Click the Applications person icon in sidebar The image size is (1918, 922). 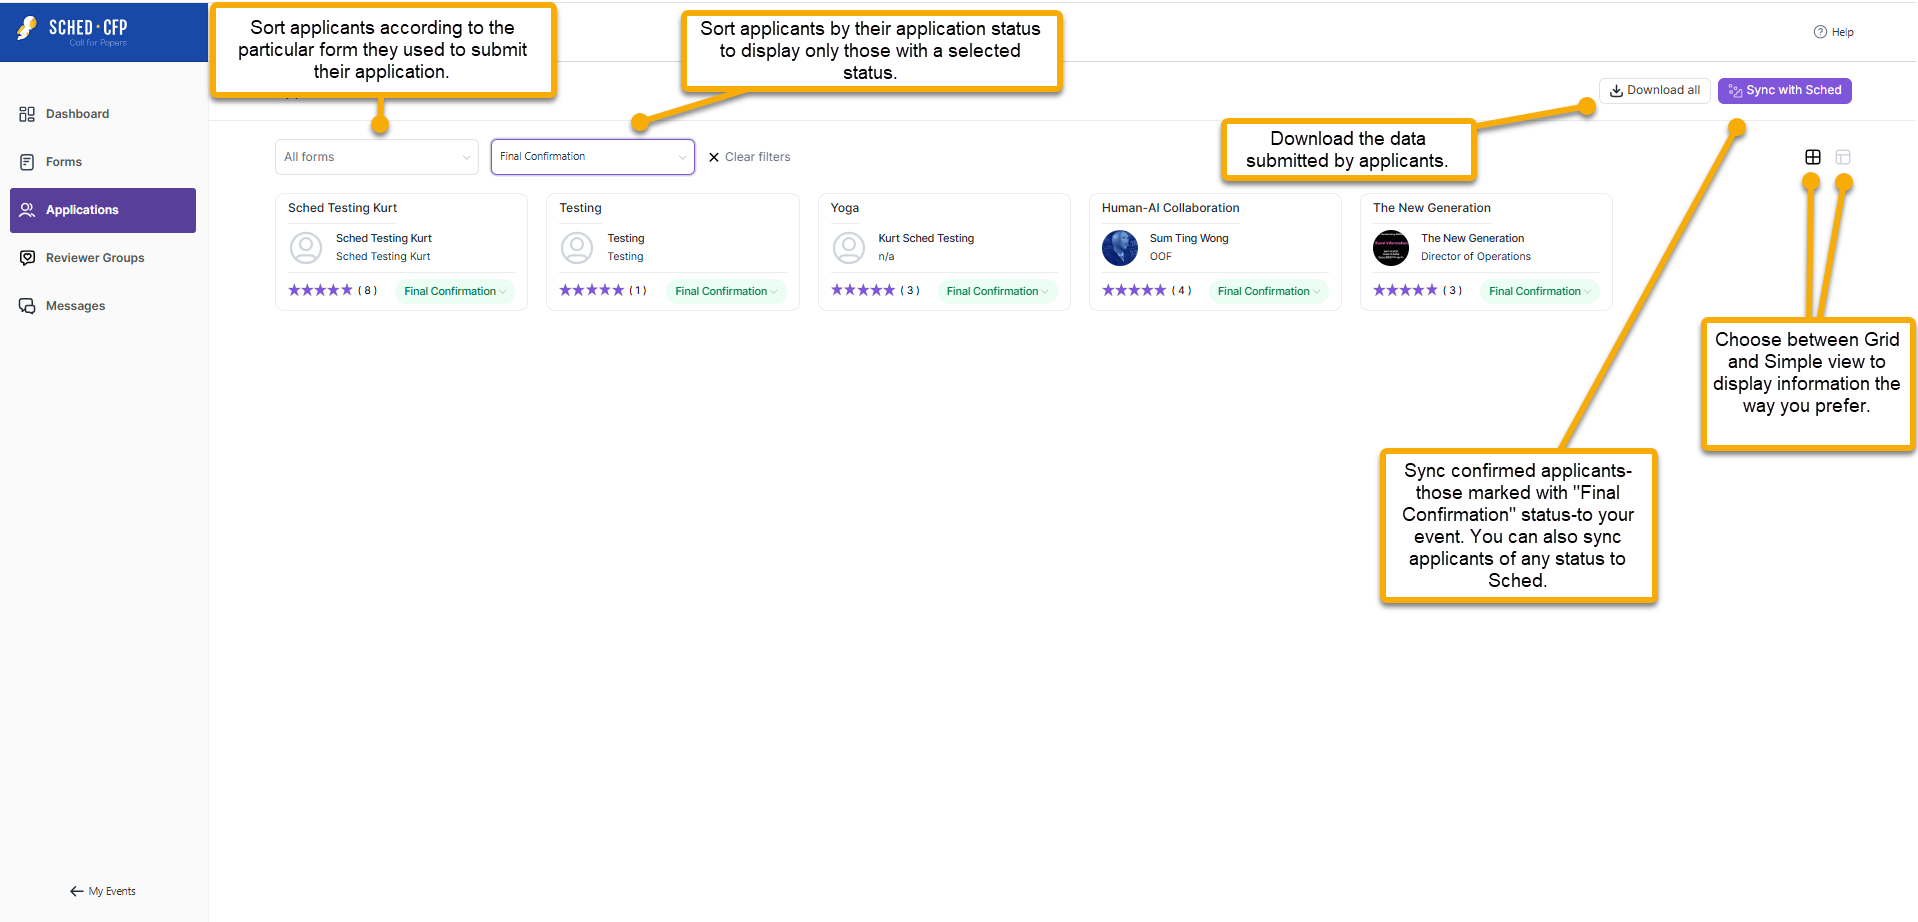click(x=27, y=210)
